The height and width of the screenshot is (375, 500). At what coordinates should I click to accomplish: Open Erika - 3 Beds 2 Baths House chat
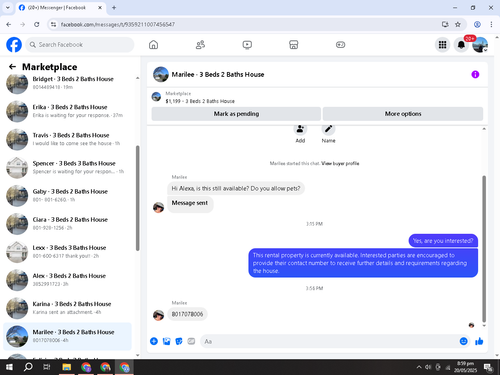coord(68,111)
